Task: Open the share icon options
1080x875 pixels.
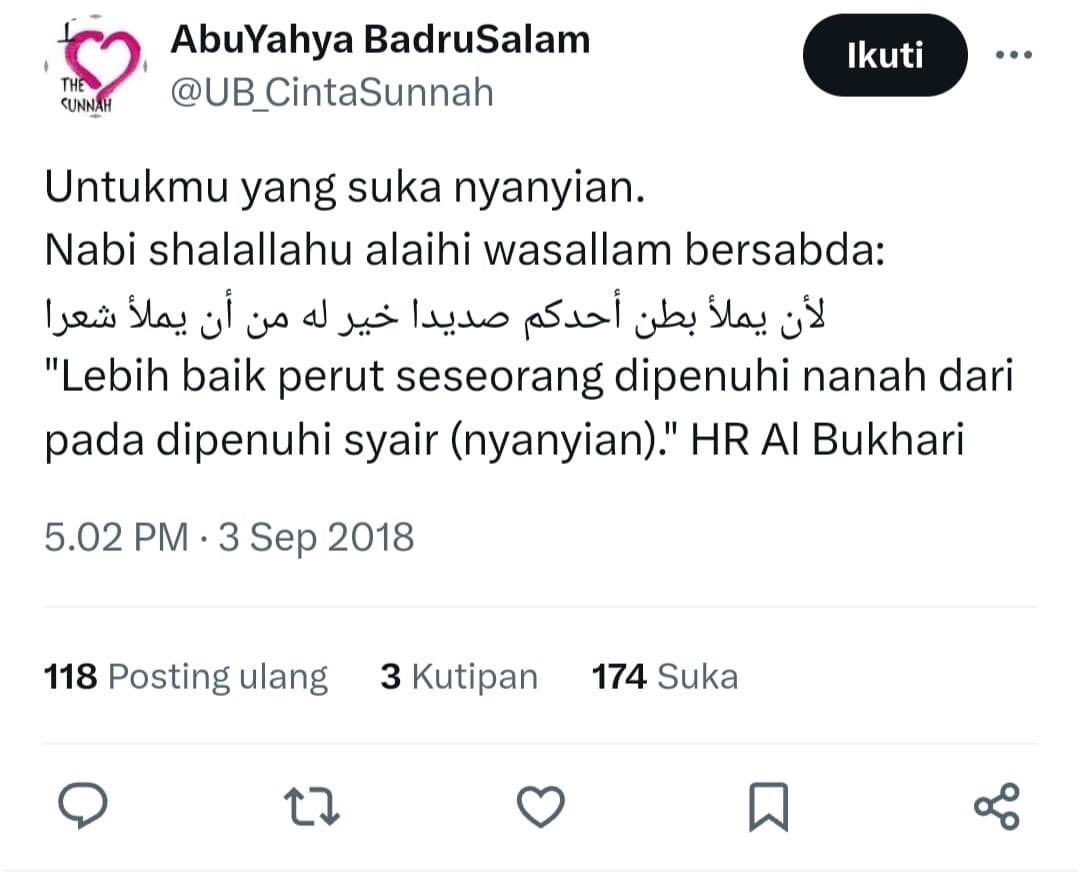Action: (997, 805)
